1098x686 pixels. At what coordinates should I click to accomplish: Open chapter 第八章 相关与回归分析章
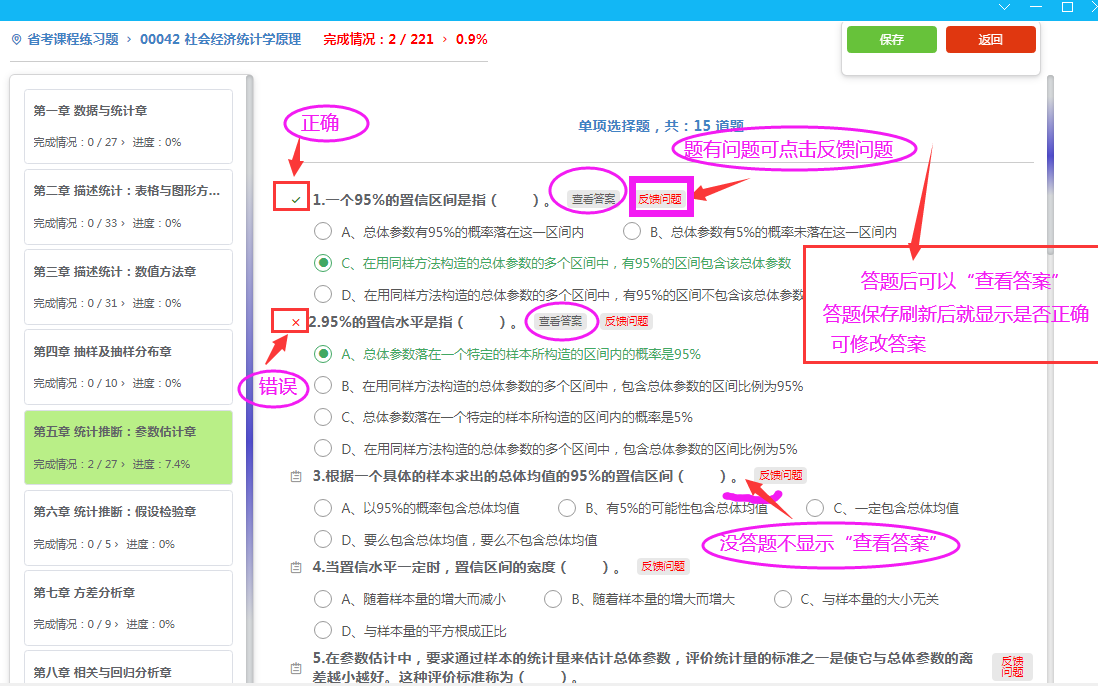pos(129,667)
